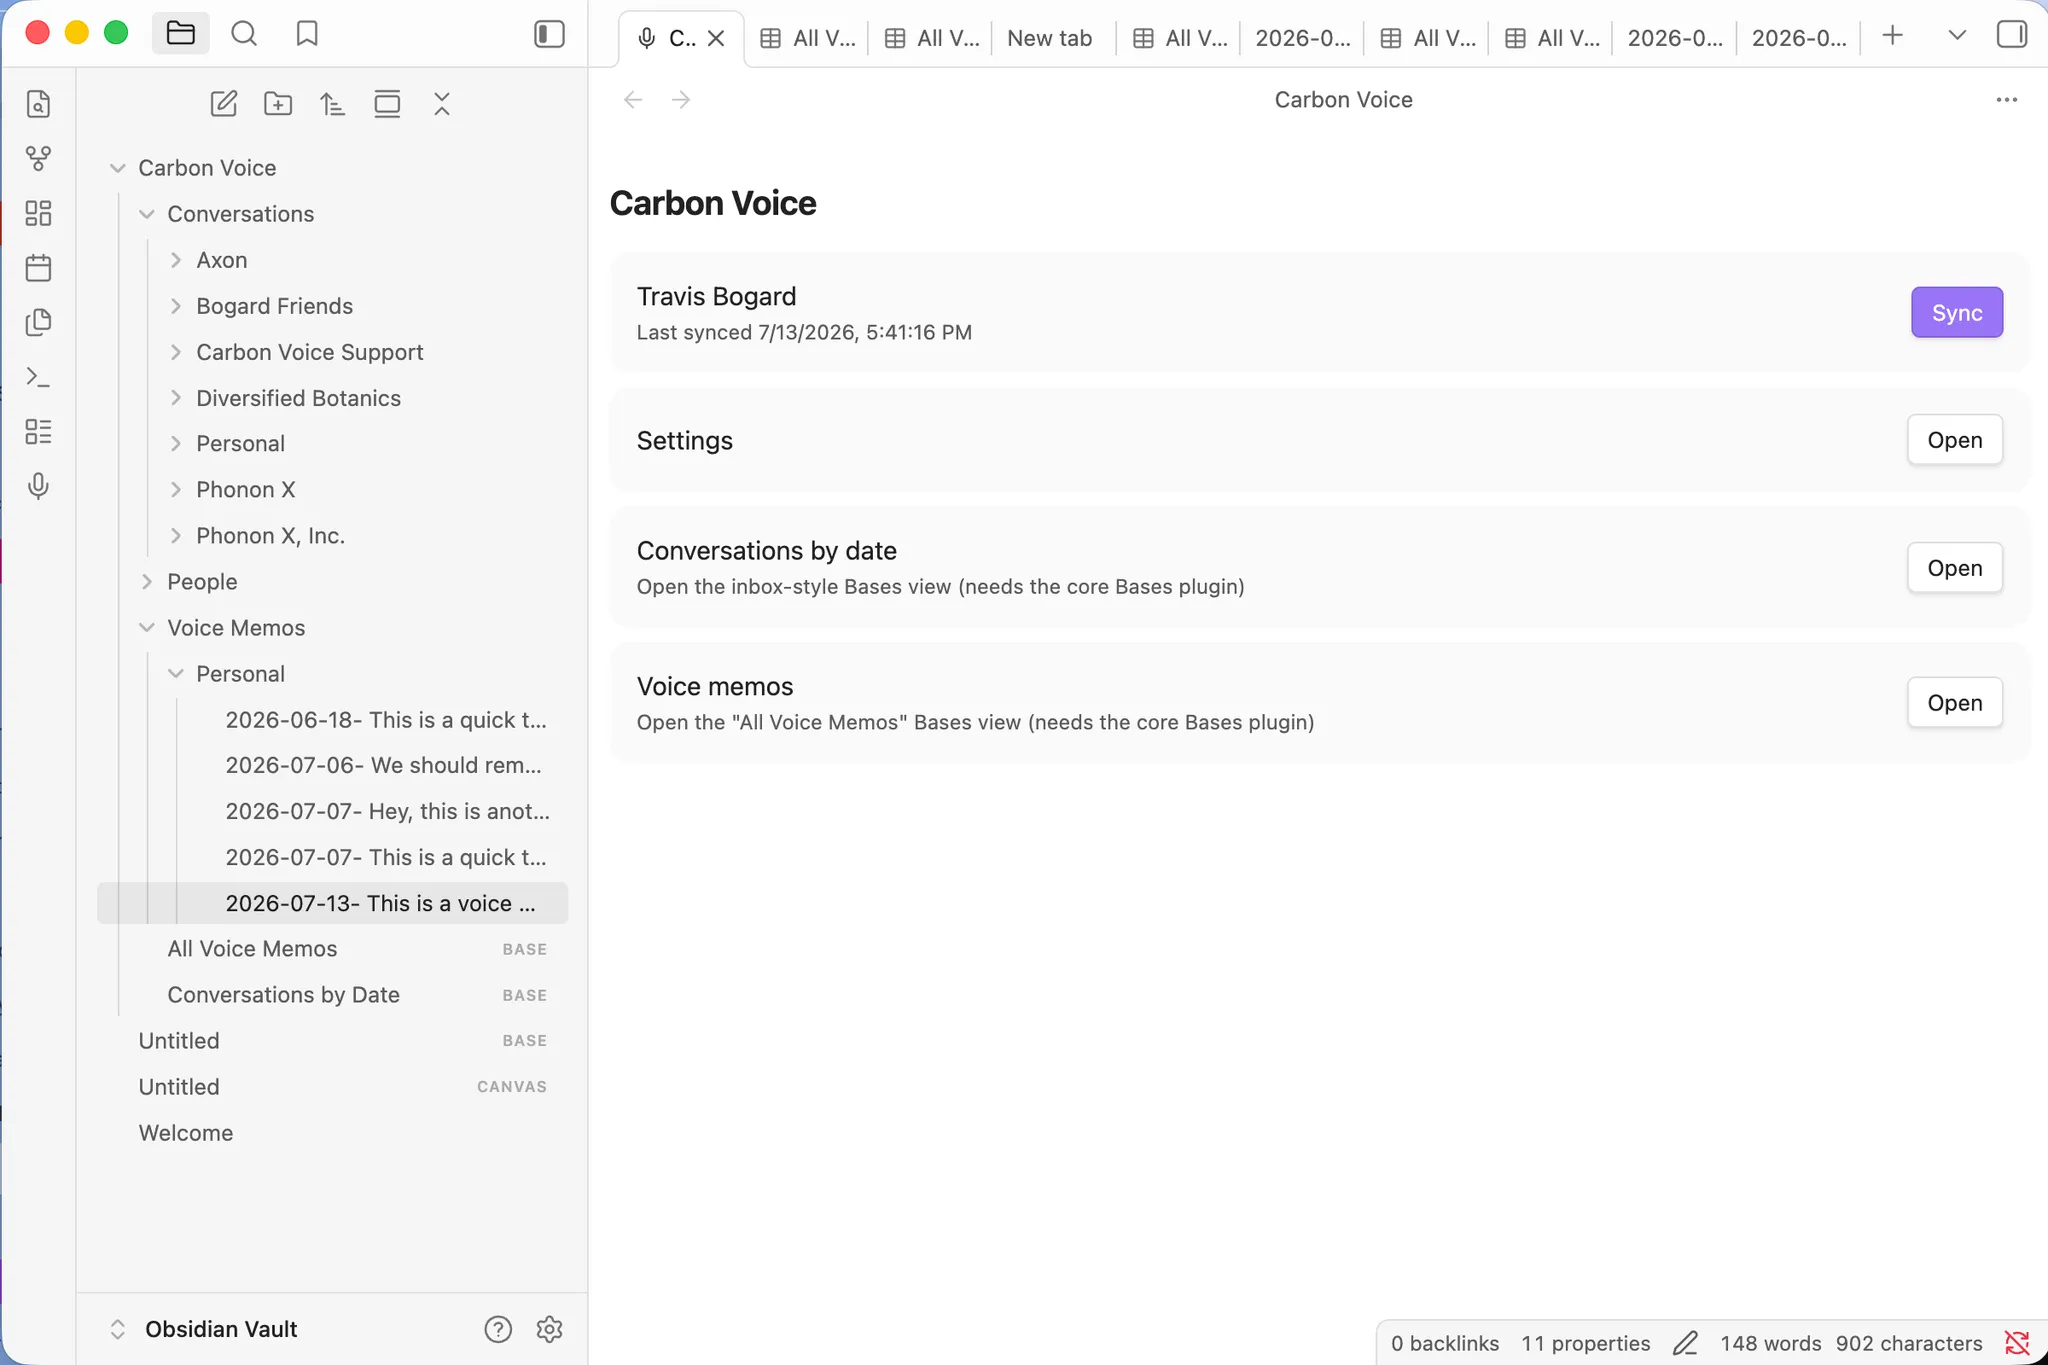Create a new folder icon

pos(278,104)
